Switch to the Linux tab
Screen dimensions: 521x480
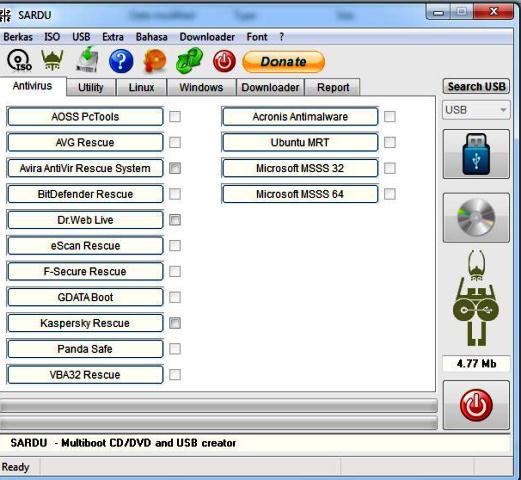tap(141, 87)
